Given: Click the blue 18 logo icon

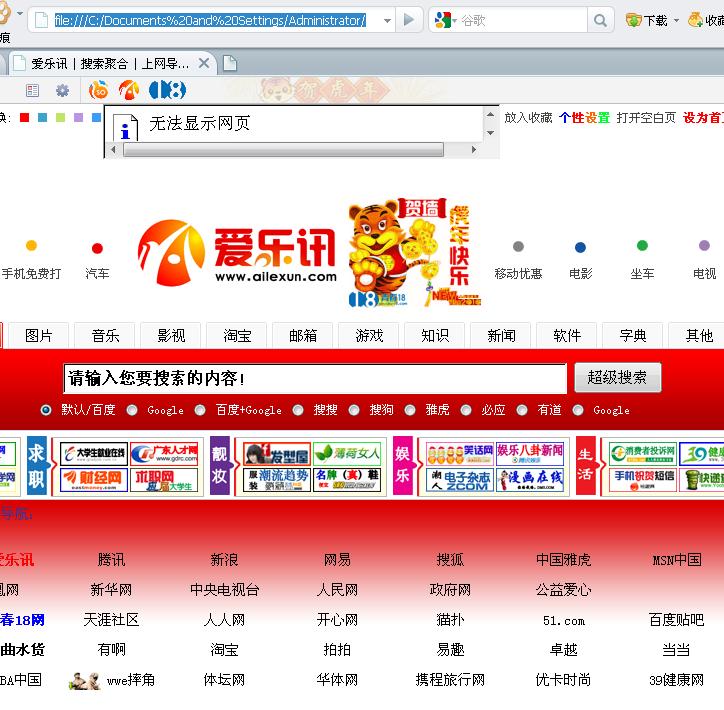Looking at the screenshot, I should (x=168, y=90).
